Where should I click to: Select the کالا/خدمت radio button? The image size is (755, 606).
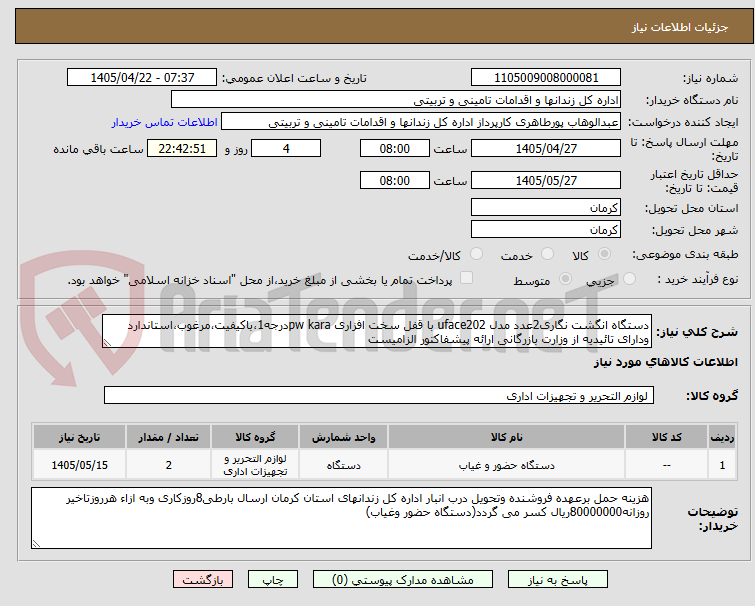click(477, 254)
